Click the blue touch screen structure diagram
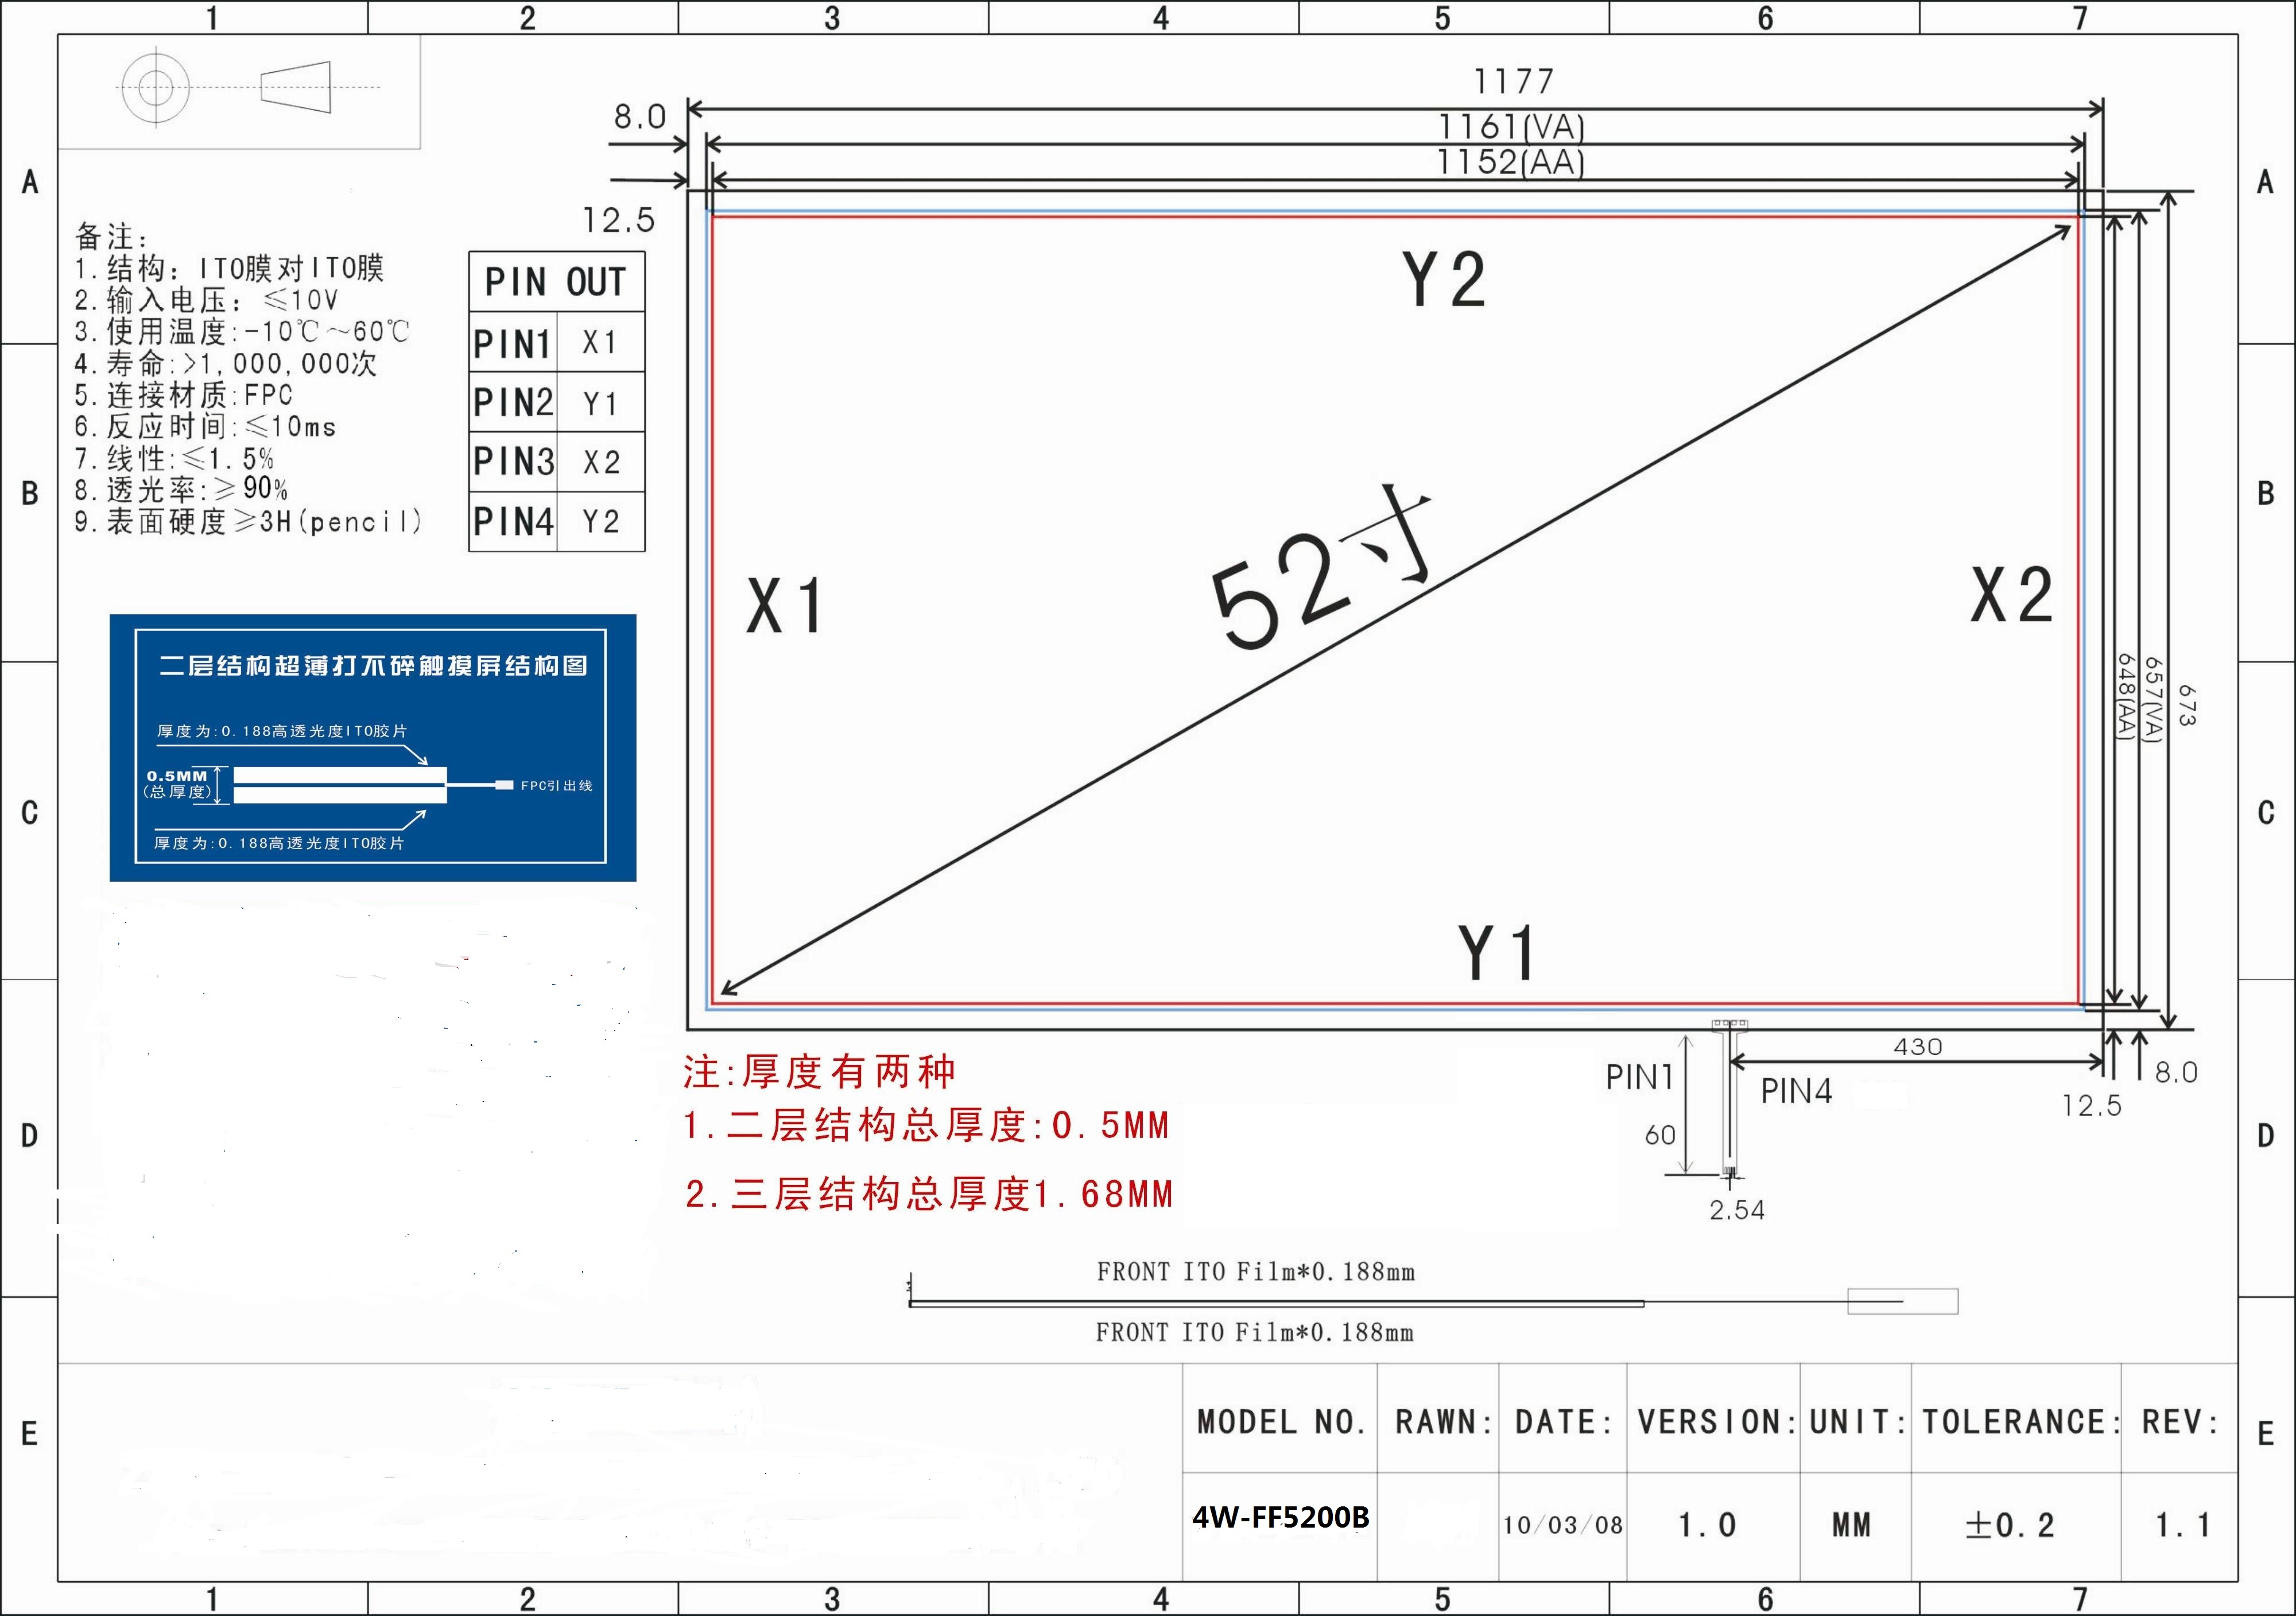This screenshot has width=2296, height=1616. point(372,748)
